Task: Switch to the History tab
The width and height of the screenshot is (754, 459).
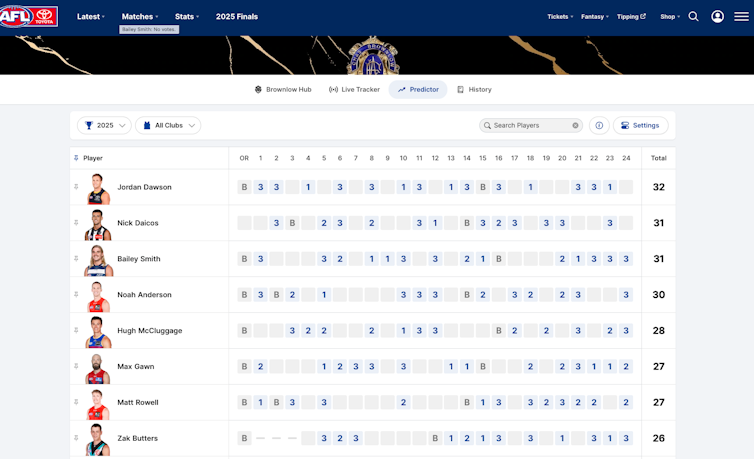Action: pos(474,89)
